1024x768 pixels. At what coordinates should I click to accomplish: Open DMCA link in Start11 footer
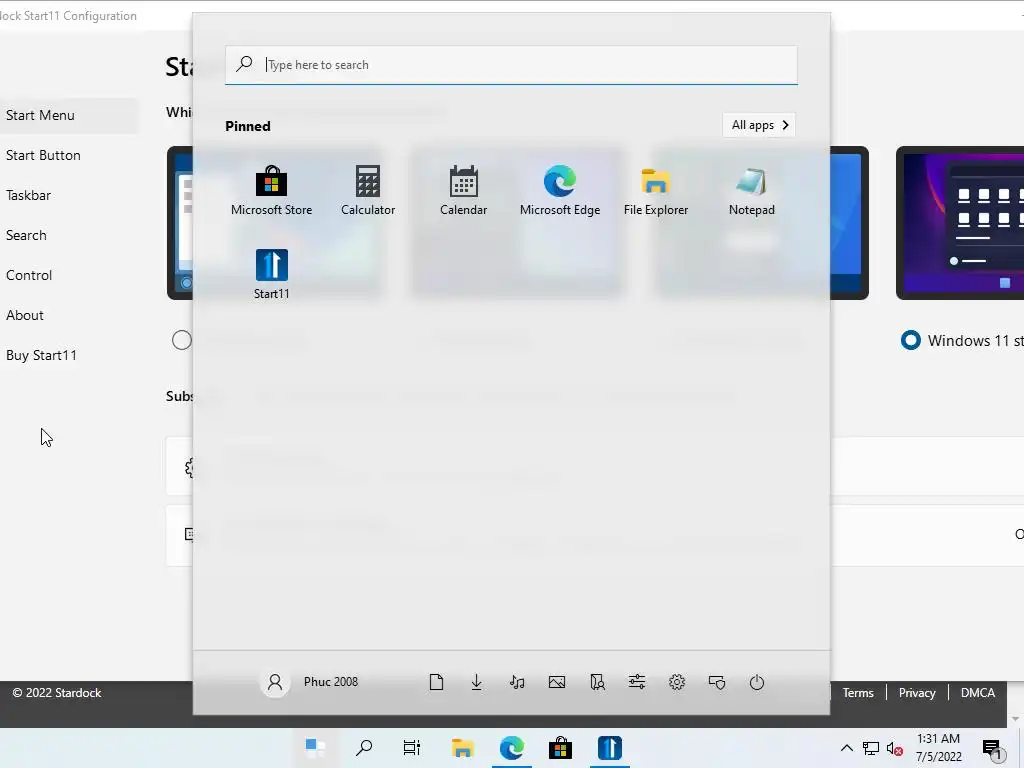pyautogui.click(x=977, y=693)
